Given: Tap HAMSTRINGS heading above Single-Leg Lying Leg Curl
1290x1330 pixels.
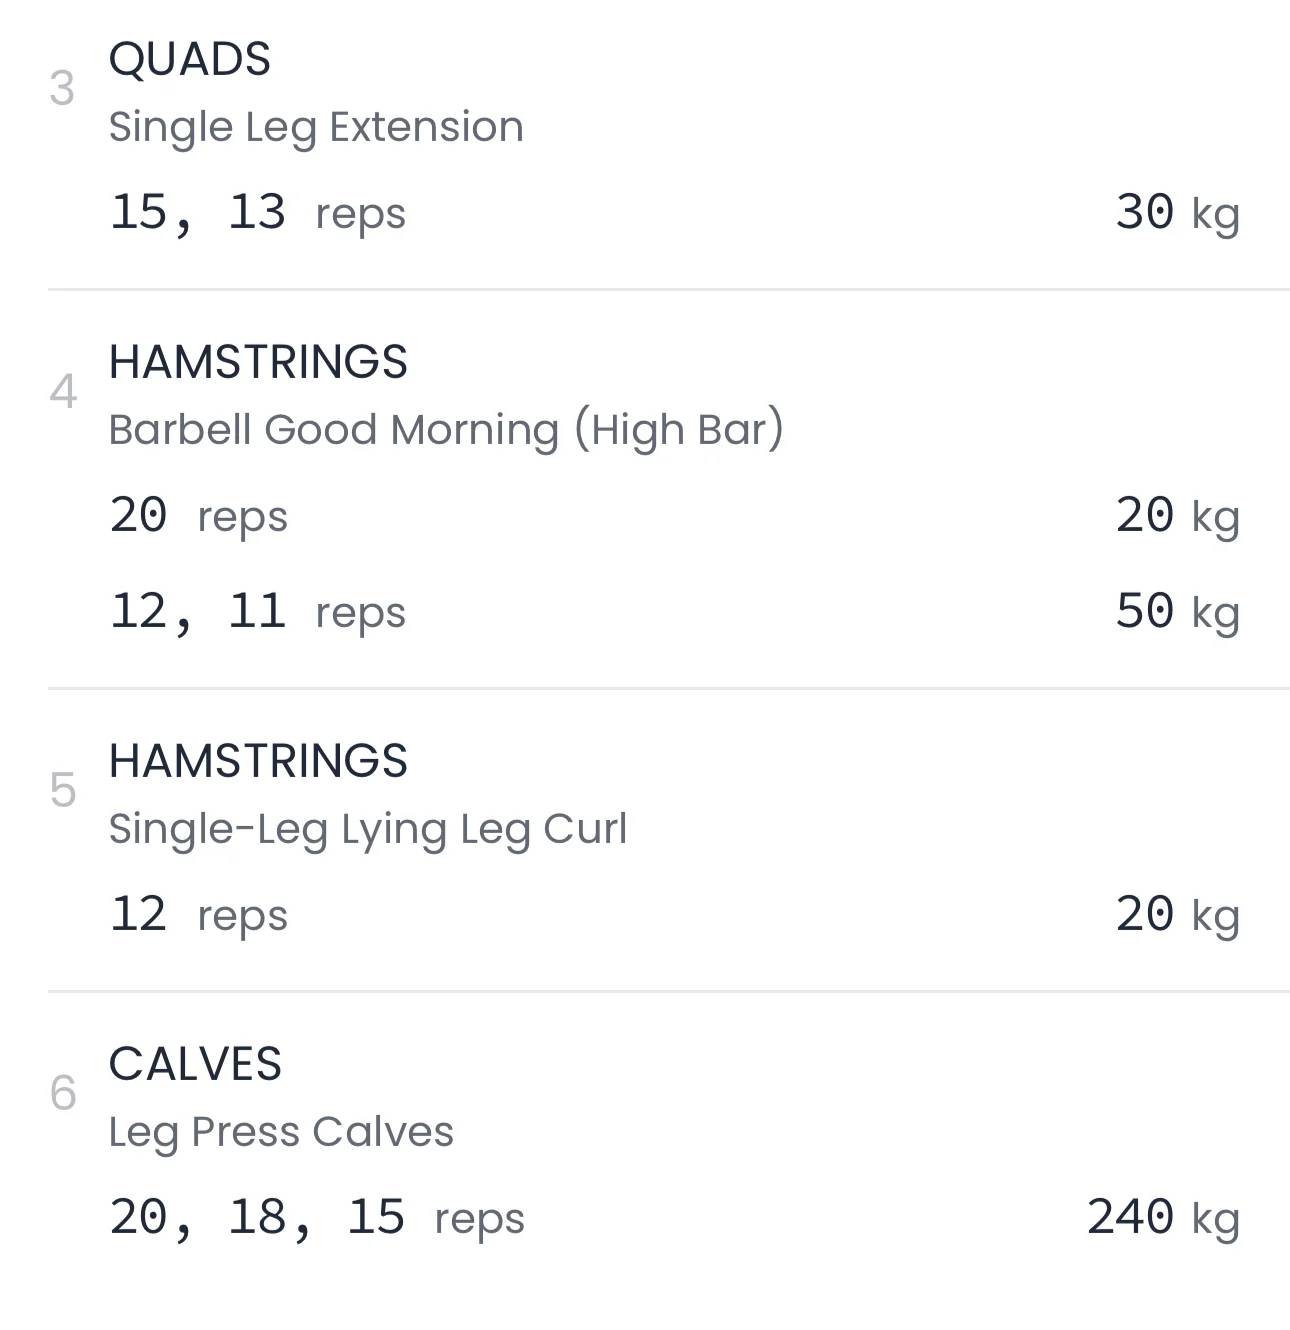Looking at the screenshot, I should [258, 761].
